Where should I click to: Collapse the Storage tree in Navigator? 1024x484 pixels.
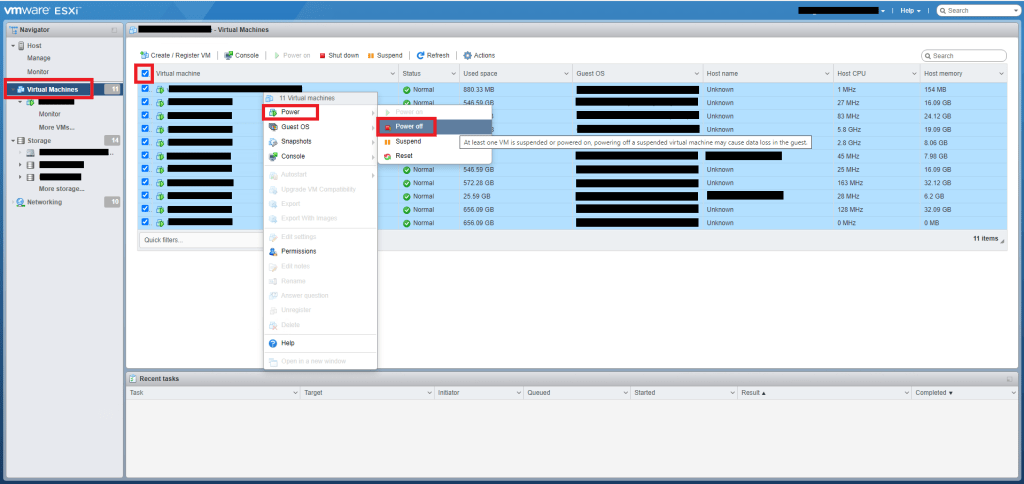pyautogui.click(x=13, y=141)
